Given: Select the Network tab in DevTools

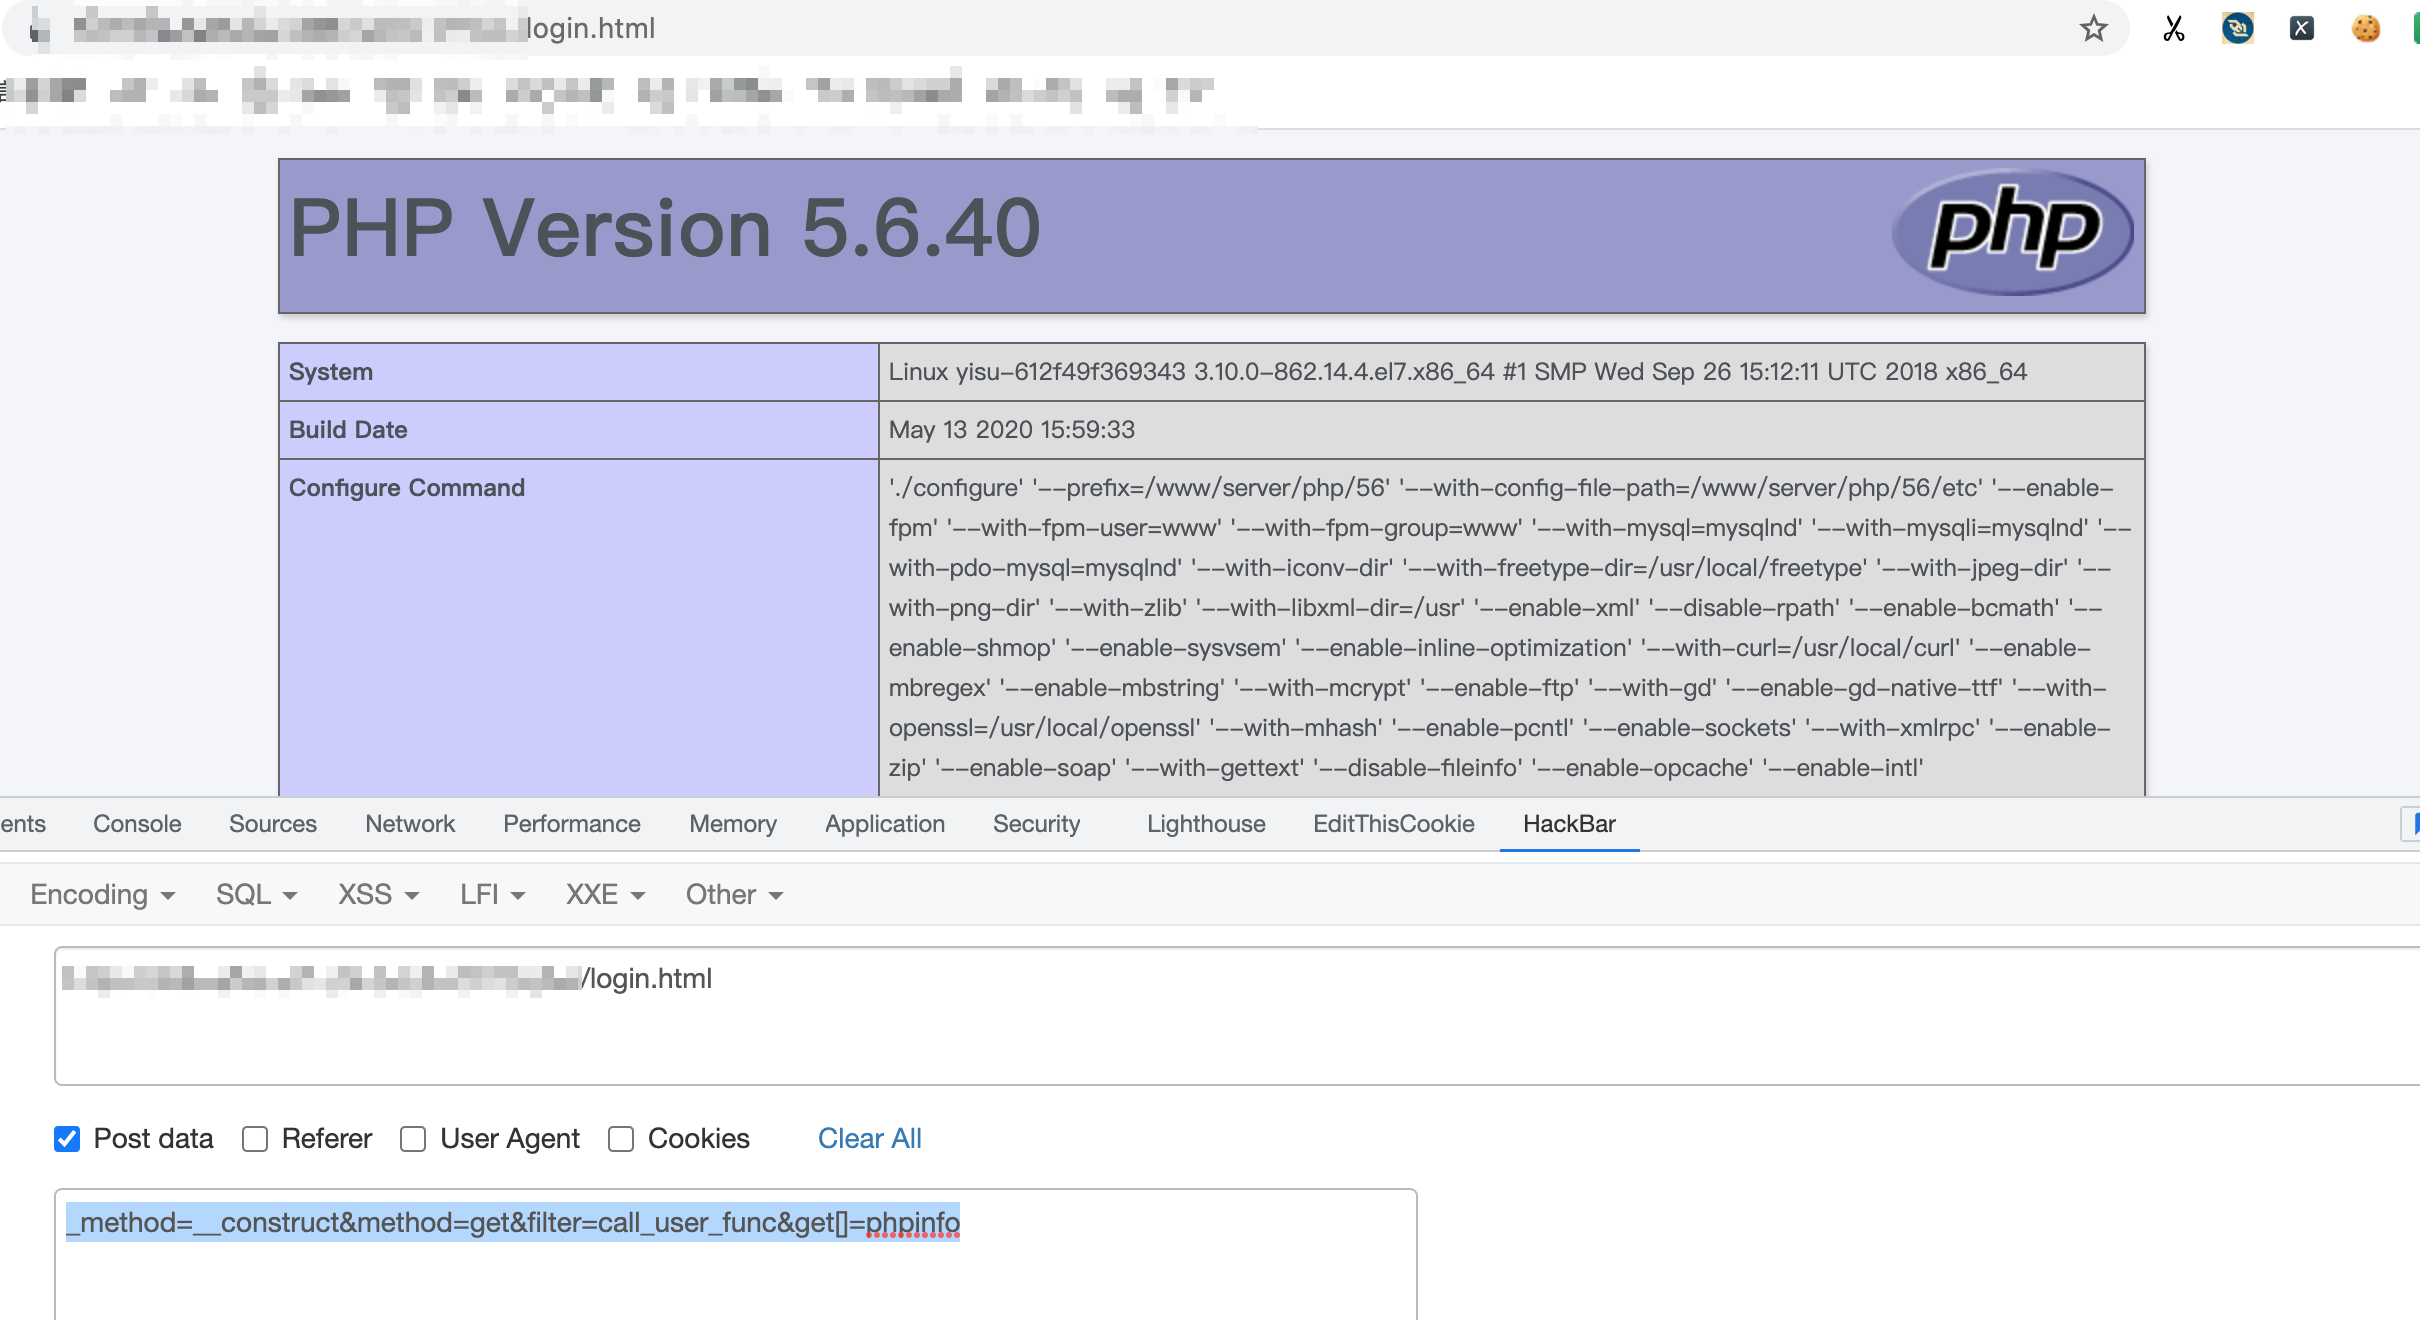Looking at the screenshot, I should [409, 824].
